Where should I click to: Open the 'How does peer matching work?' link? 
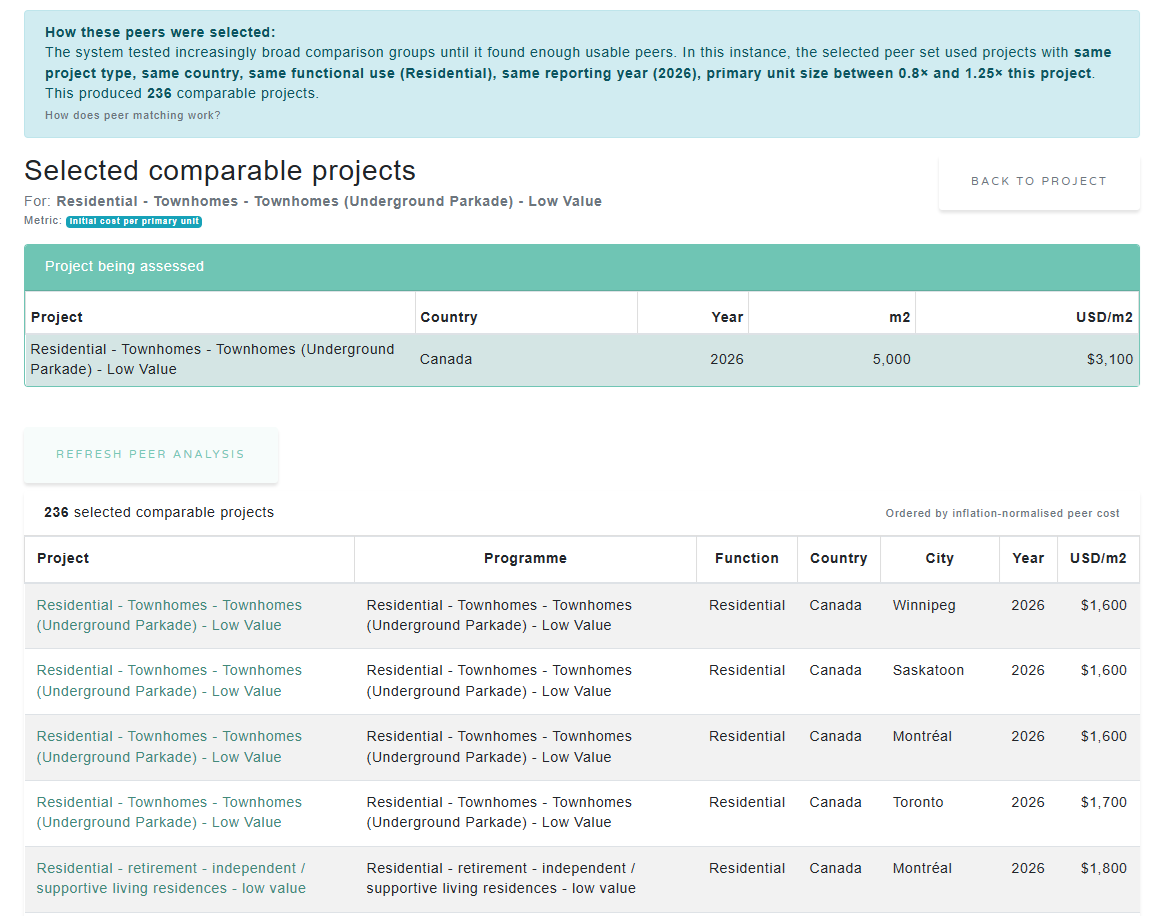[133, 115]
